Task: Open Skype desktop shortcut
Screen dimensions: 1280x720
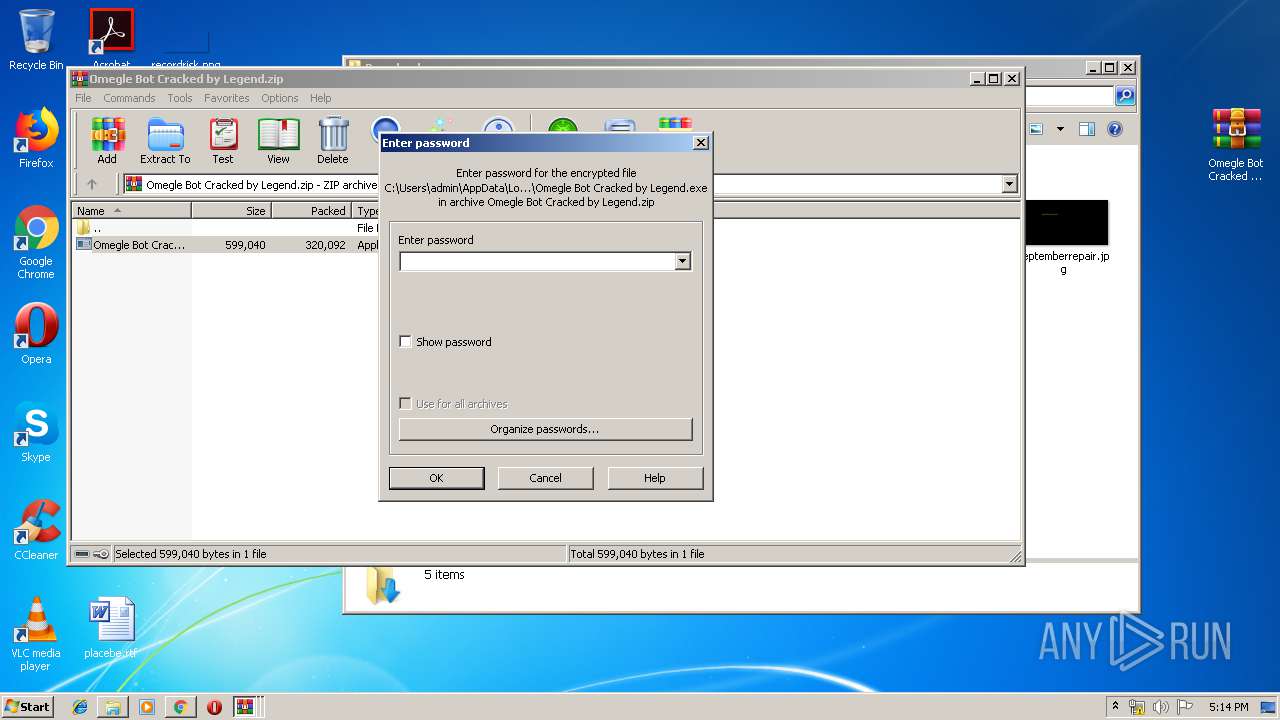Action: [x=36, y=433]
